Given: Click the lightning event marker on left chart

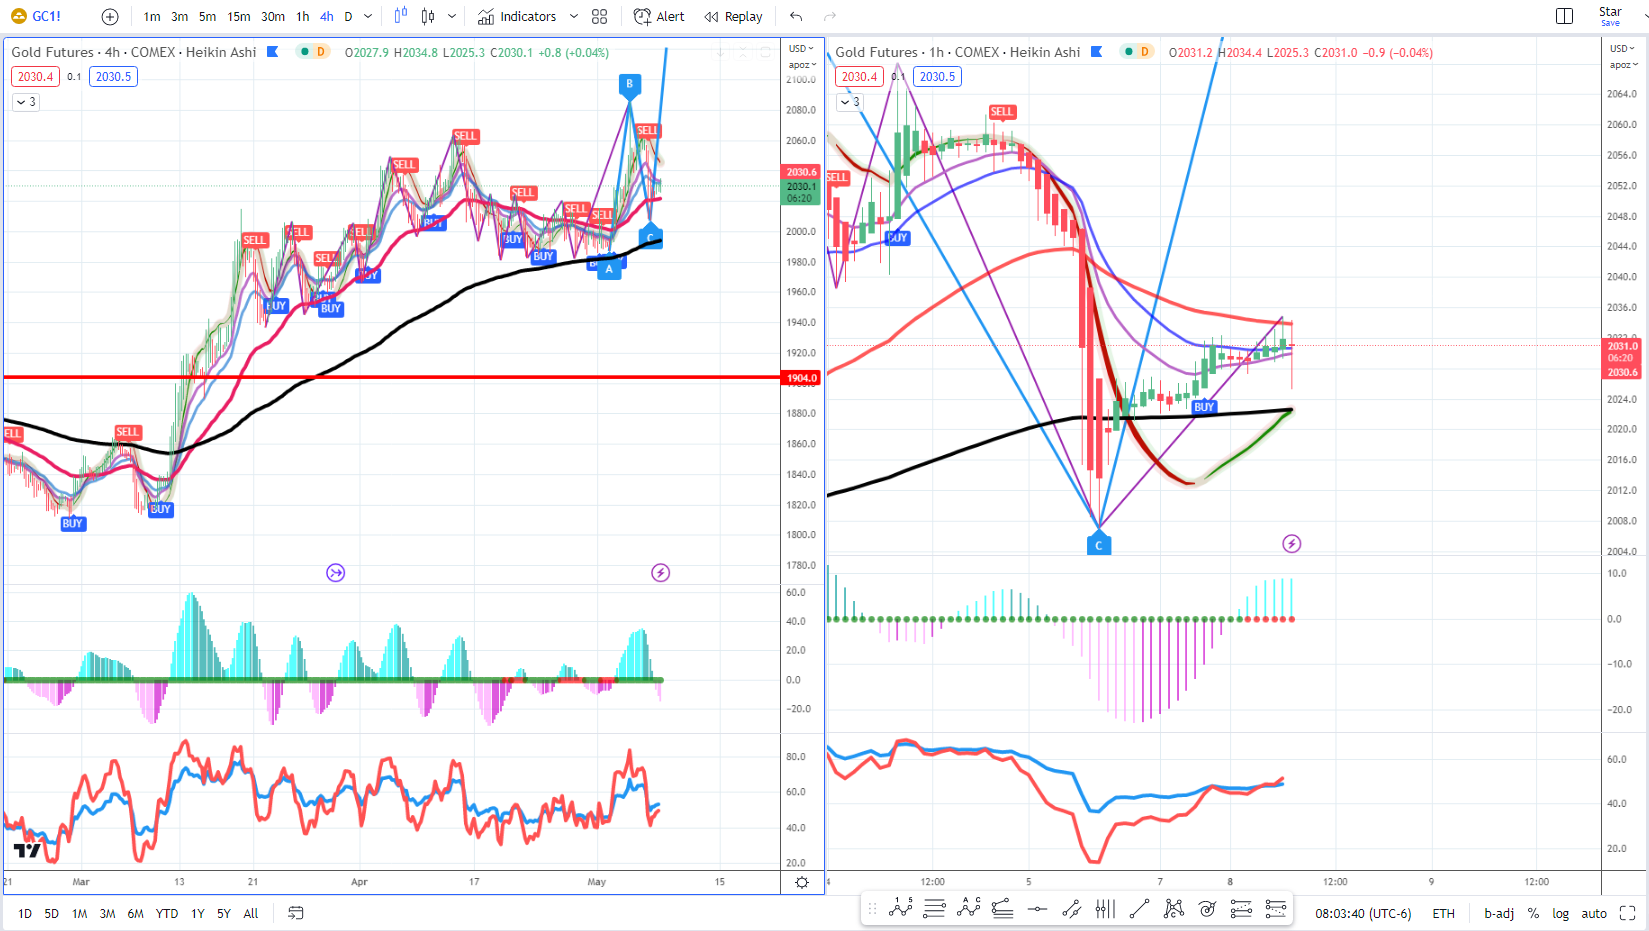Looking at the screenshot, I should click(x=661, y=573).
